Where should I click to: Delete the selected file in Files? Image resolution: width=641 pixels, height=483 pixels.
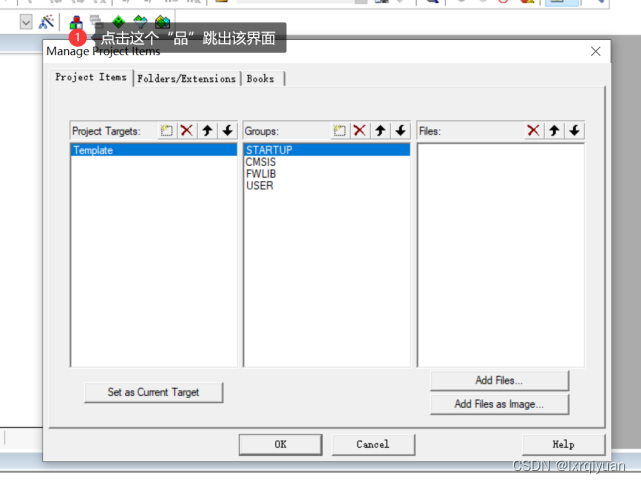[533, 131]
